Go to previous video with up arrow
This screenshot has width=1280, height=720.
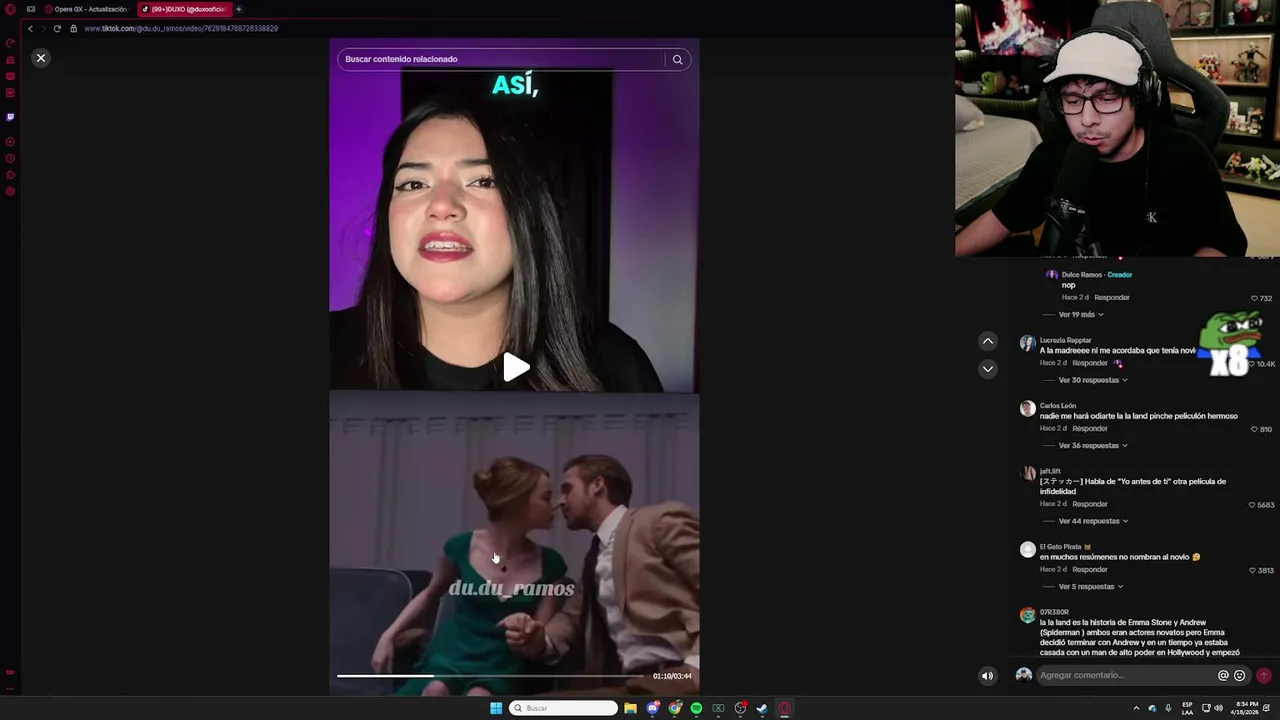point(987,341)
